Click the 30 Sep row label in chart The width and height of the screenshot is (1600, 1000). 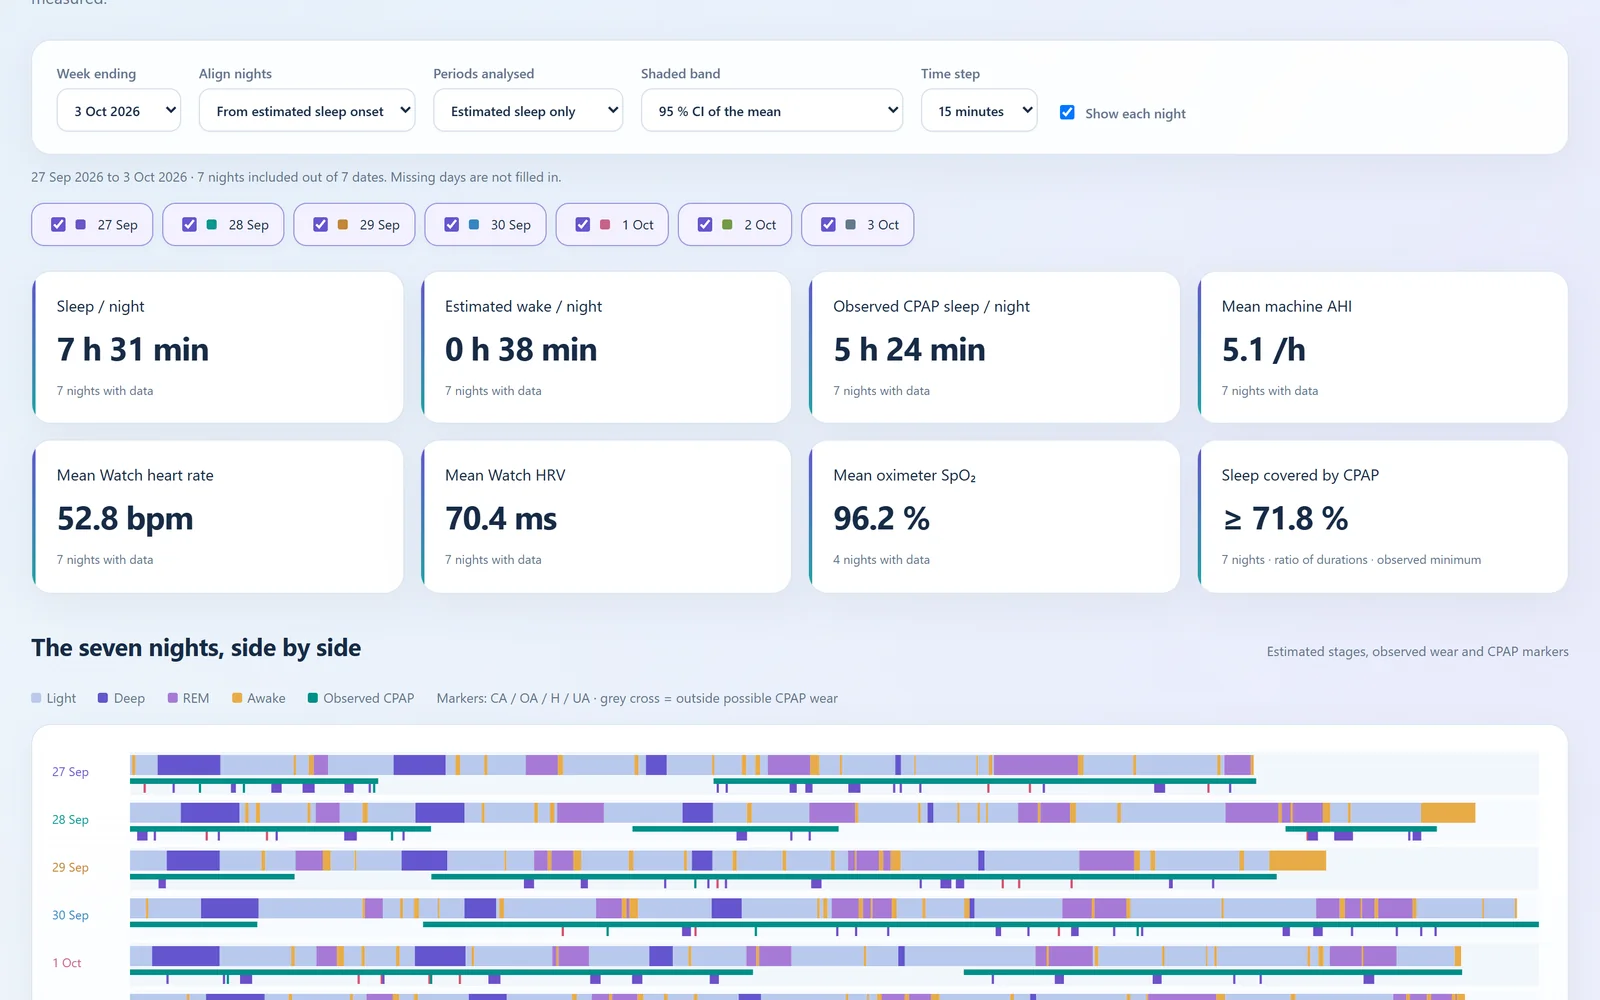(70, 916)
